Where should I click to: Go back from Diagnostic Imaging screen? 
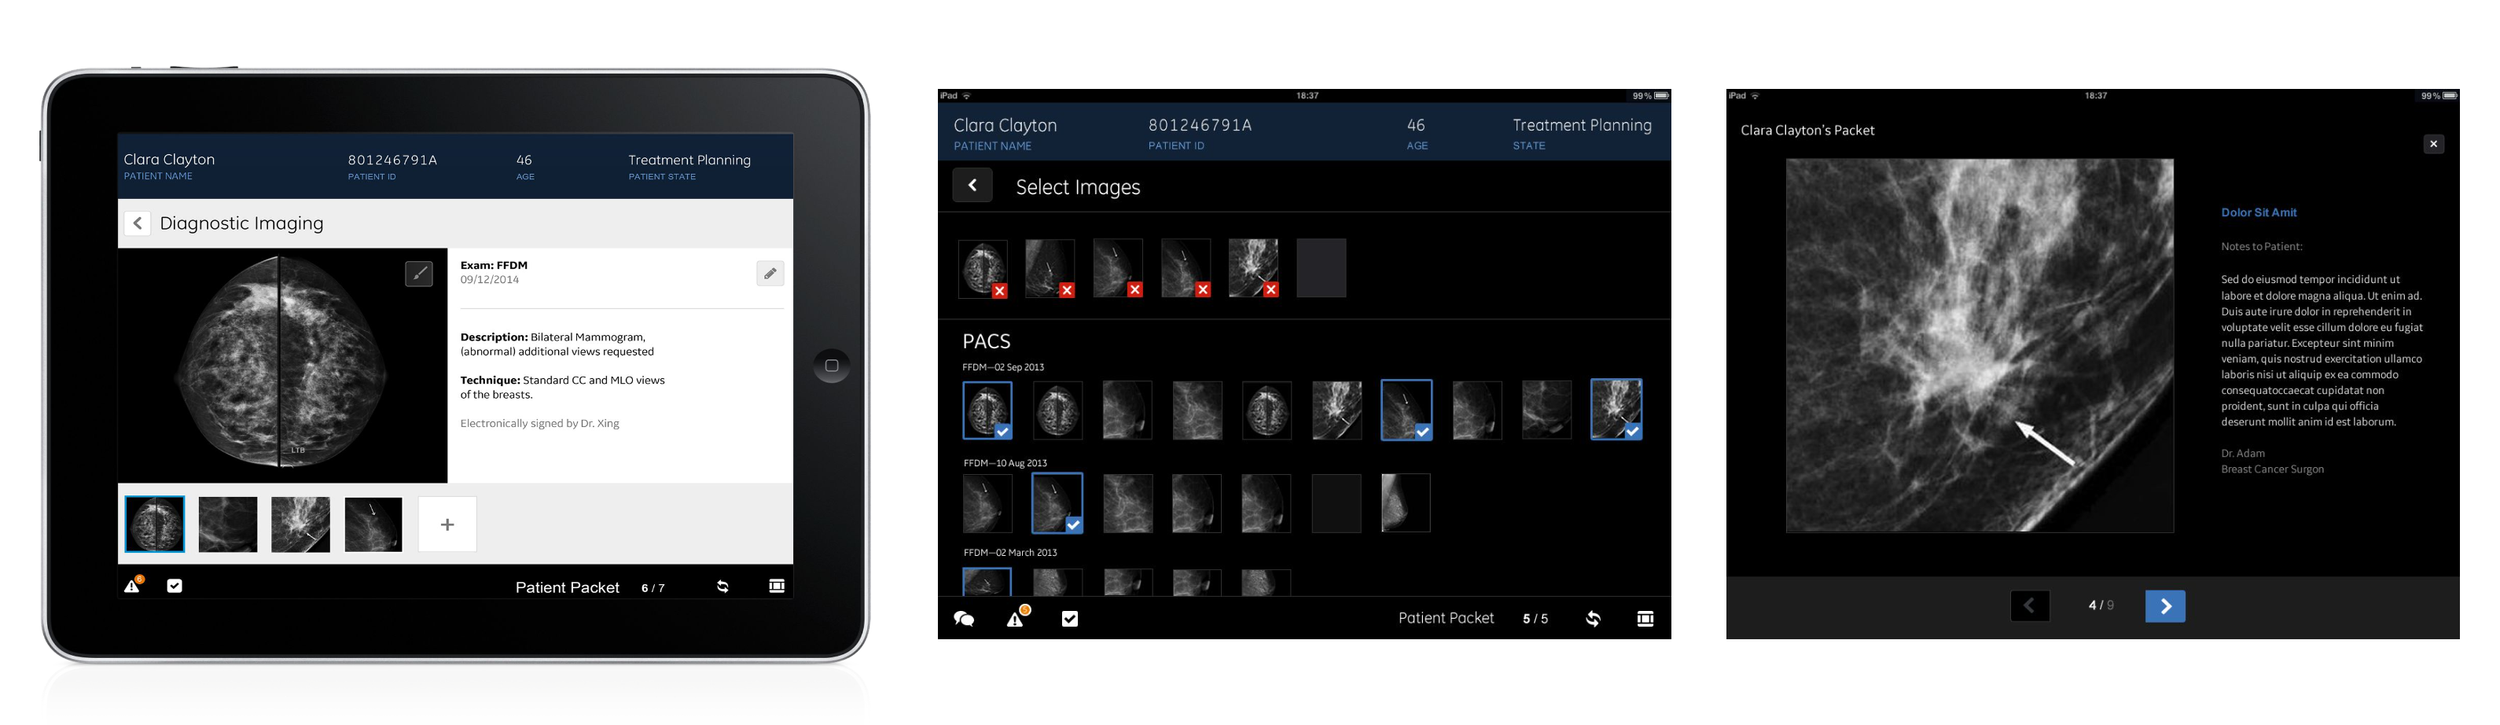137,223
